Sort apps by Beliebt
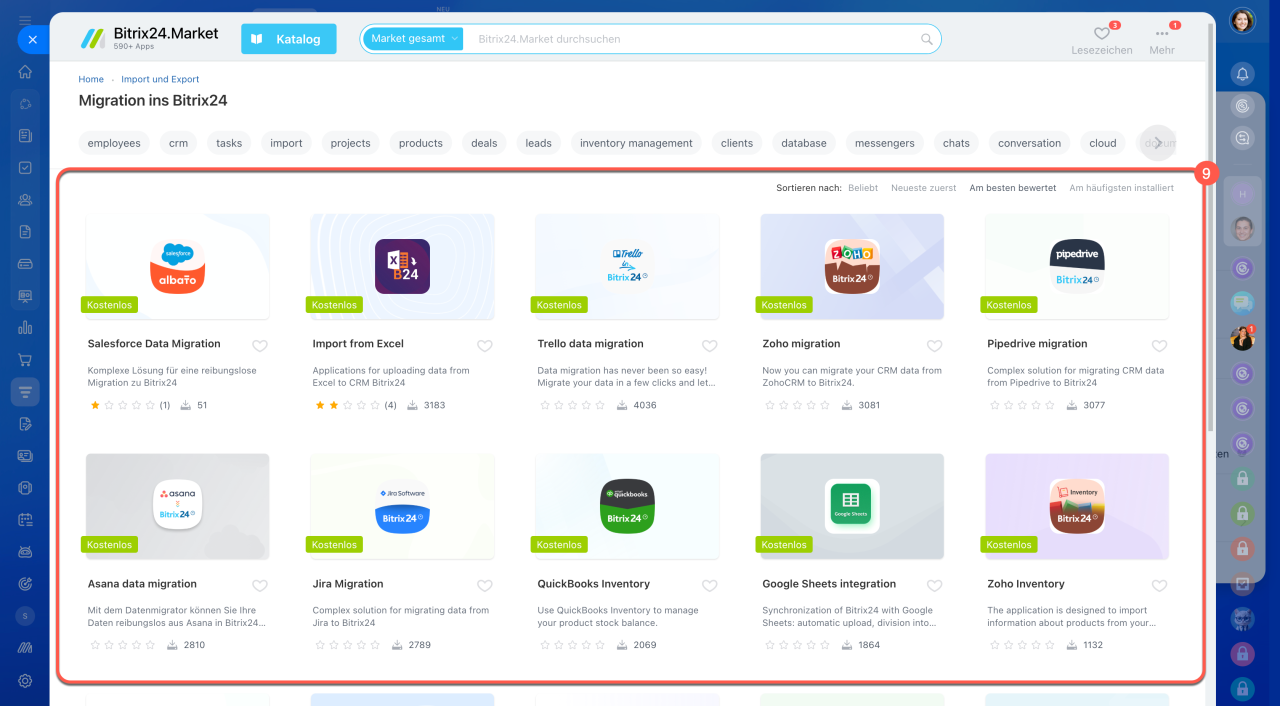Viewport: 1280px width, 706px height. (x=863, y=188)
